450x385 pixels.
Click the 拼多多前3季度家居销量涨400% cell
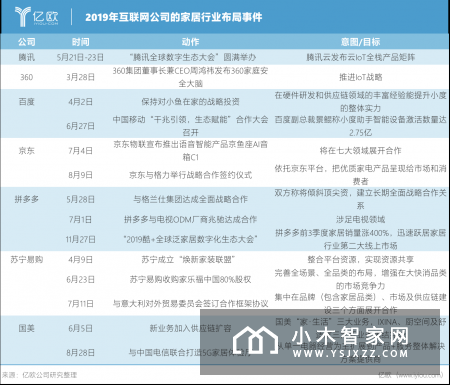[x=360, y=239]
